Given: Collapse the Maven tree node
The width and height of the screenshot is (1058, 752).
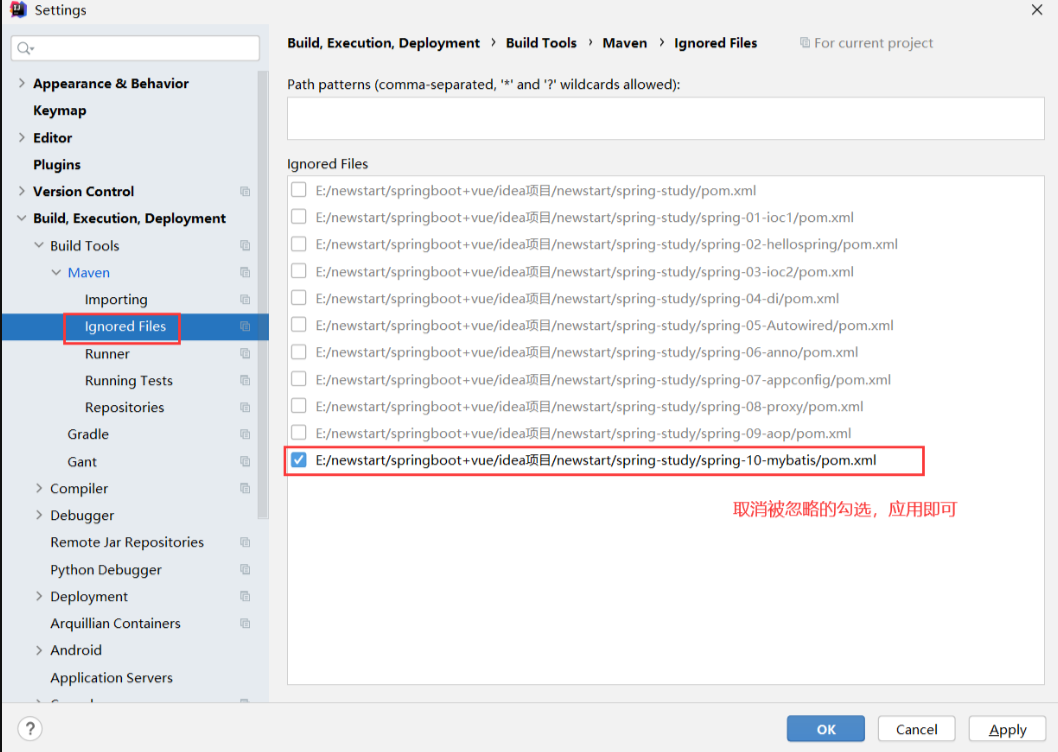Looking at the screenshot, I should point(56,272).
